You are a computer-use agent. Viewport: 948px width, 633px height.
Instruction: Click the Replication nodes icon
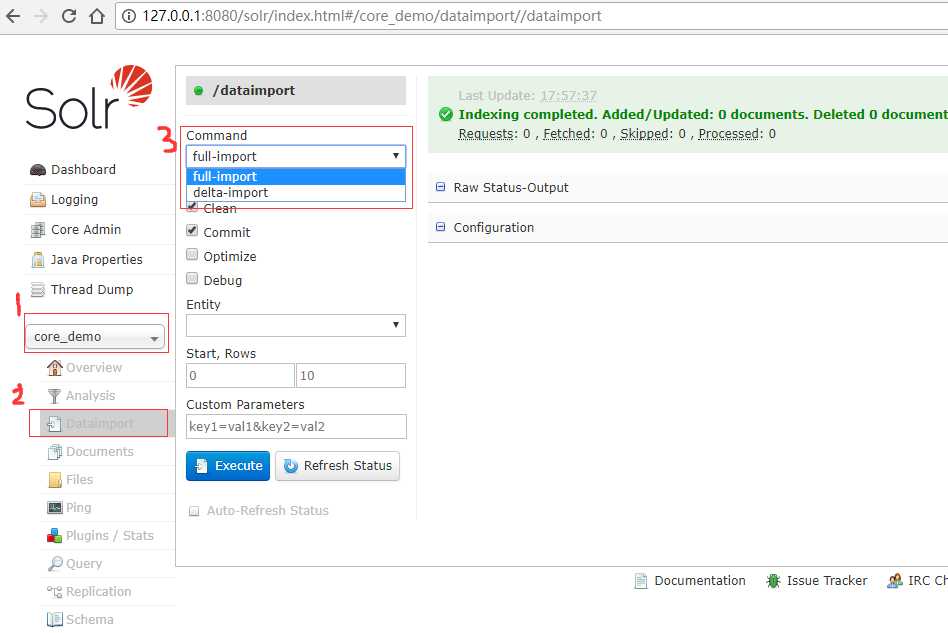tap(54, 592)
